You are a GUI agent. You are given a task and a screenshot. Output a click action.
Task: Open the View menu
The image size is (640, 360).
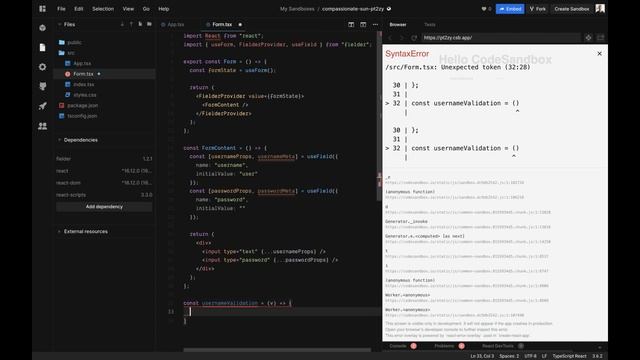[x=128, y=9]
